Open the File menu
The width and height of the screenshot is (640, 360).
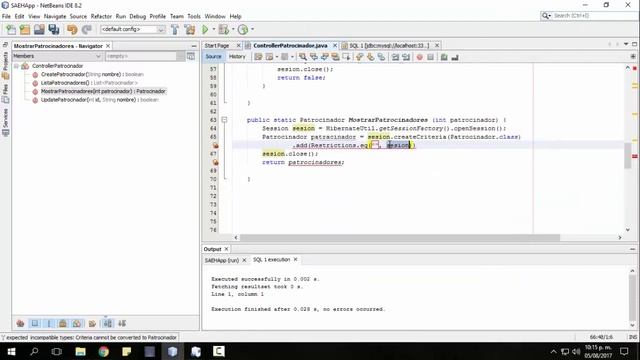point(6,16)
